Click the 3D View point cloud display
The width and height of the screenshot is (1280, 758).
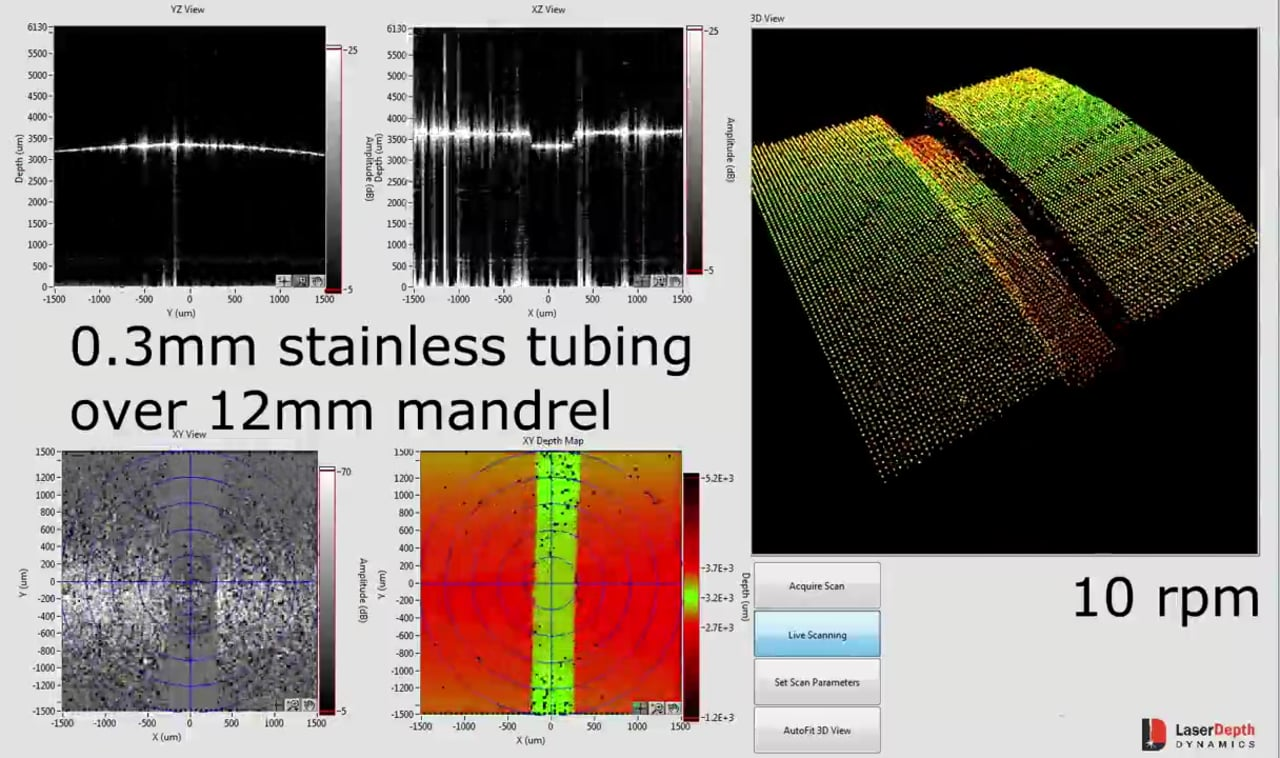click(1005, 290)
